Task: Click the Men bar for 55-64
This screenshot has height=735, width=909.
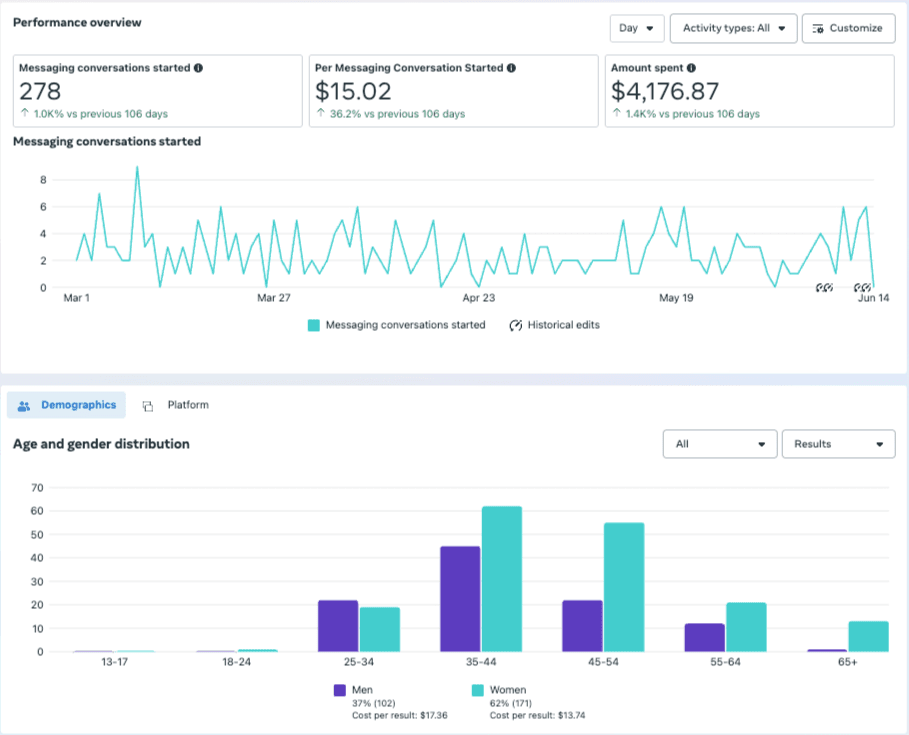Action: (x=705, y=638)
